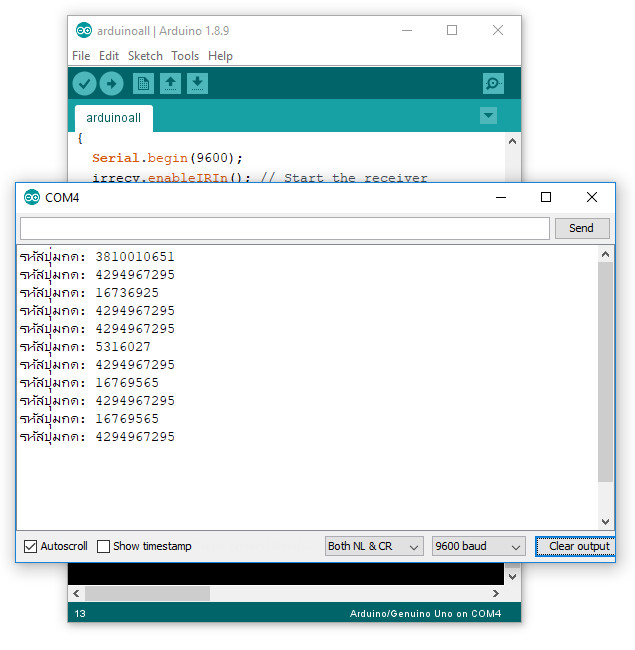The width and height of the screenshot is (635, 650).
Task: Click the Arduino logo in COM4 title bar
Action: pos(32,198)
